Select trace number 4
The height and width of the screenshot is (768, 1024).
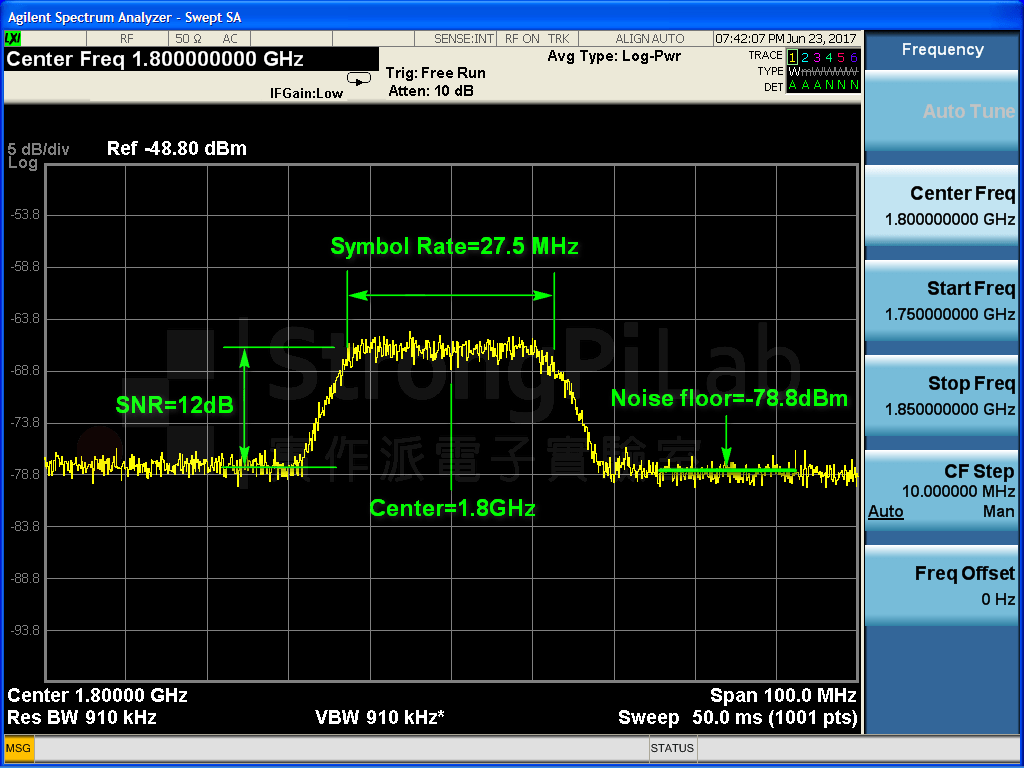(829, 57)
